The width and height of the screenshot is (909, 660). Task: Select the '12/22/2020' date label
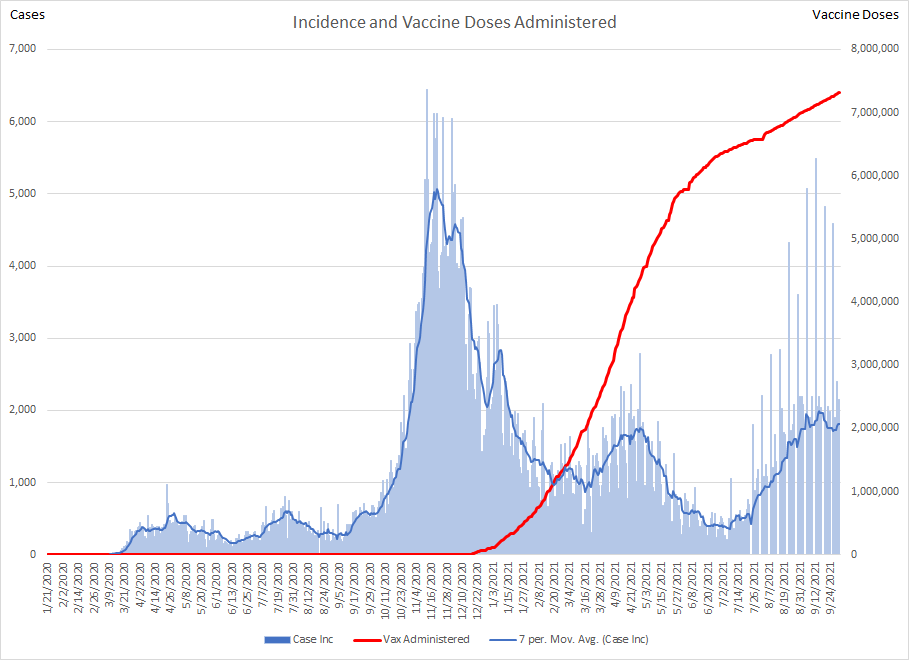477,588
